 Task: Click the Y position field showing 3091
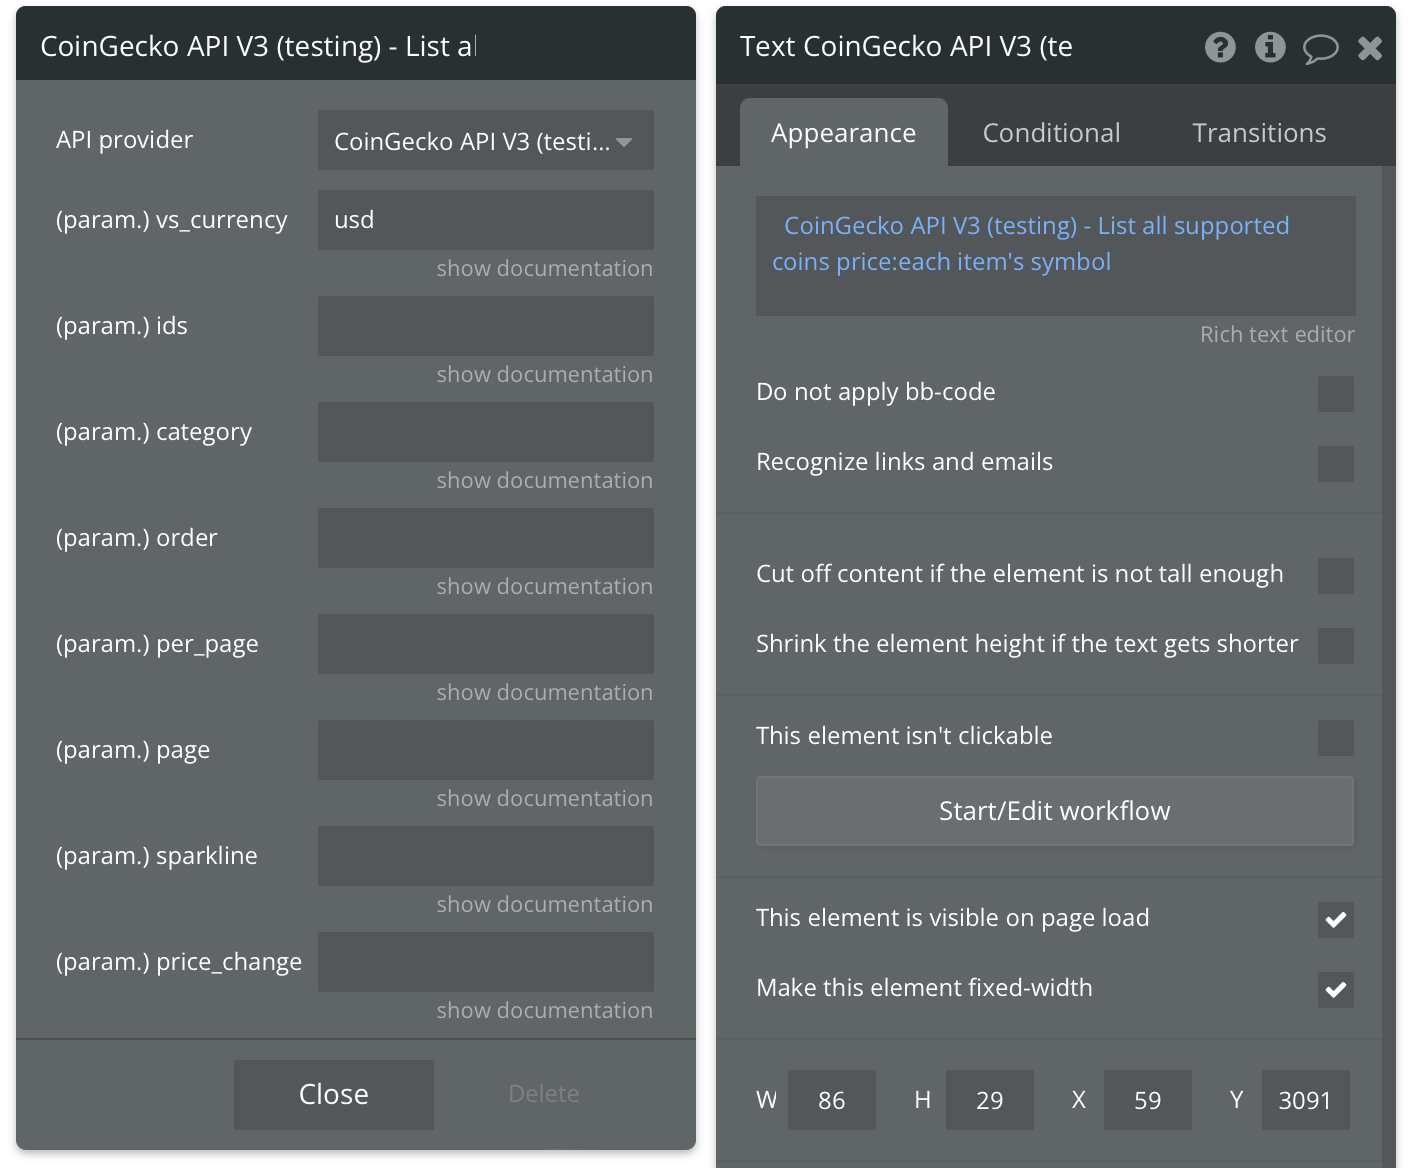pyautogui.click(x=1306, y=1100)
